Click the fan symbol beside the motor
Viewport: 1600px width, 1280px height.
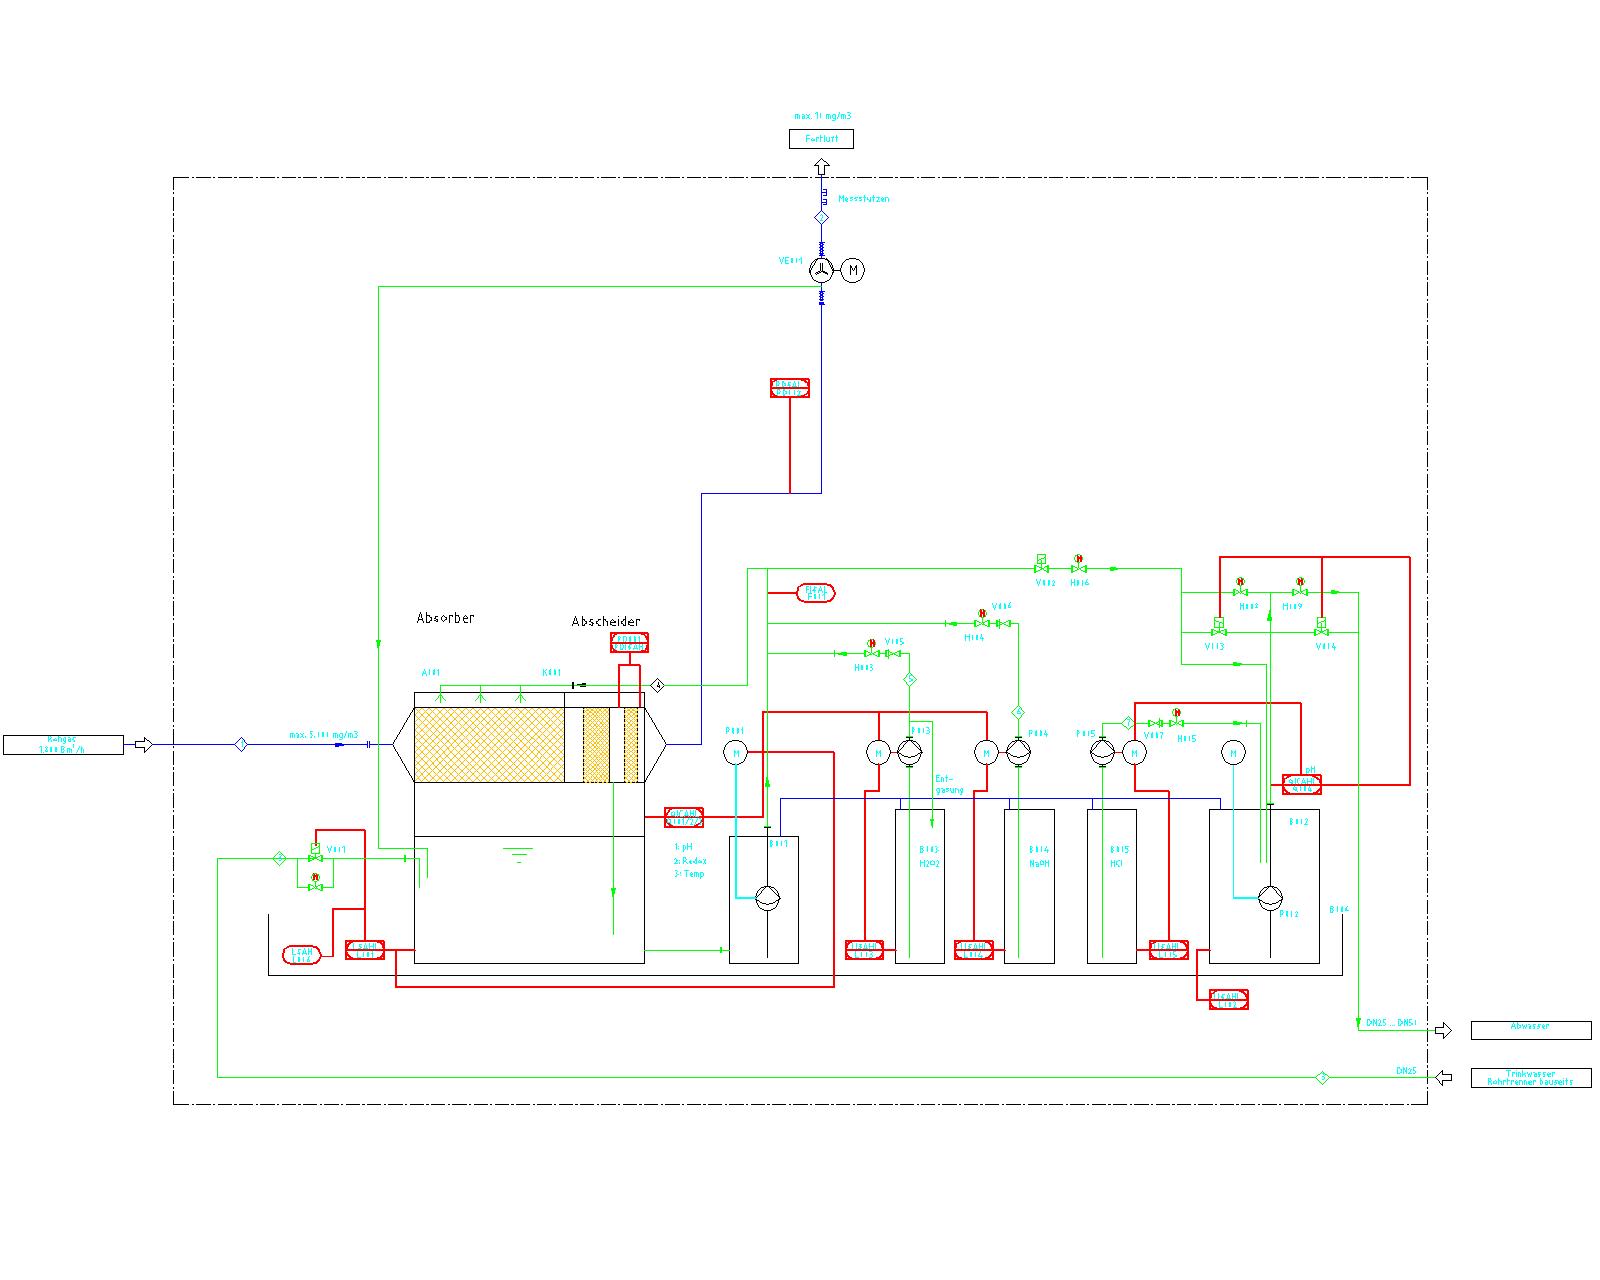coord(821,270)
